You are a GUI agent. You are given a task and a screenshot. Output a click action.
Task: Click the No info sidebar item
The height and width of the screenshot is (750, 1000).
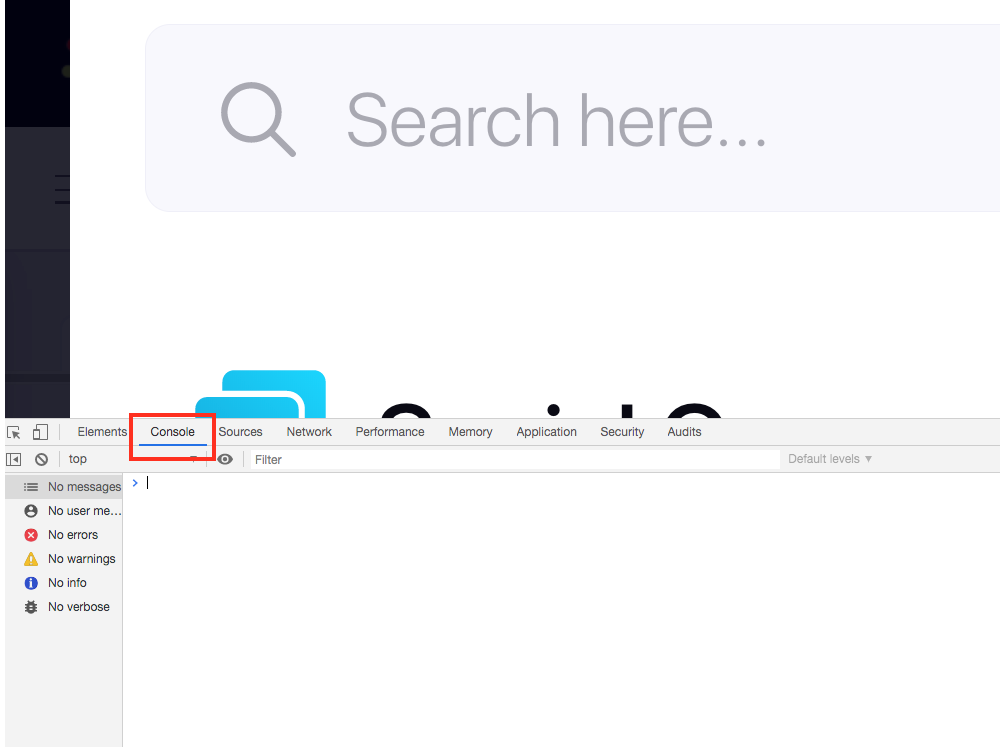64,583
